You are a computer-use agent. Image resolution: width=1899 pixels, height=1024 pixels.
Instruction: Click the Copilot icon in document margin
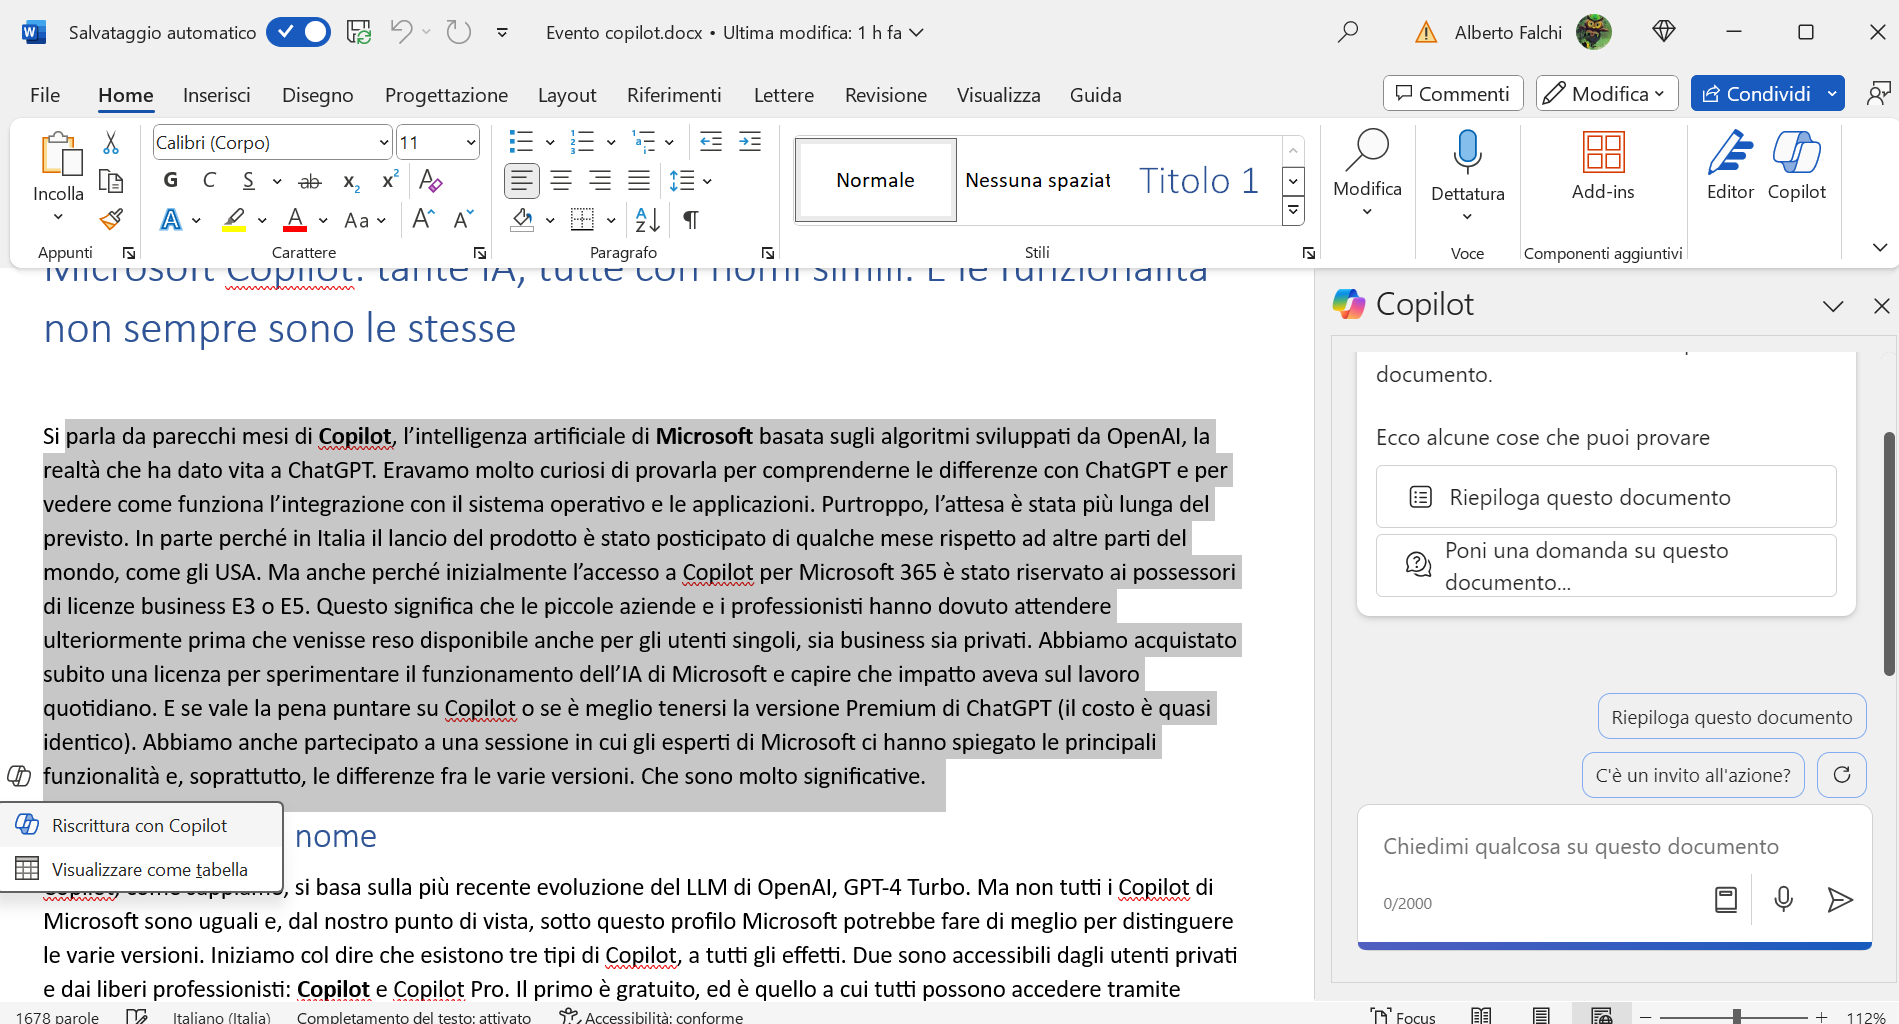pyautogui.click(x=19, y=776)
